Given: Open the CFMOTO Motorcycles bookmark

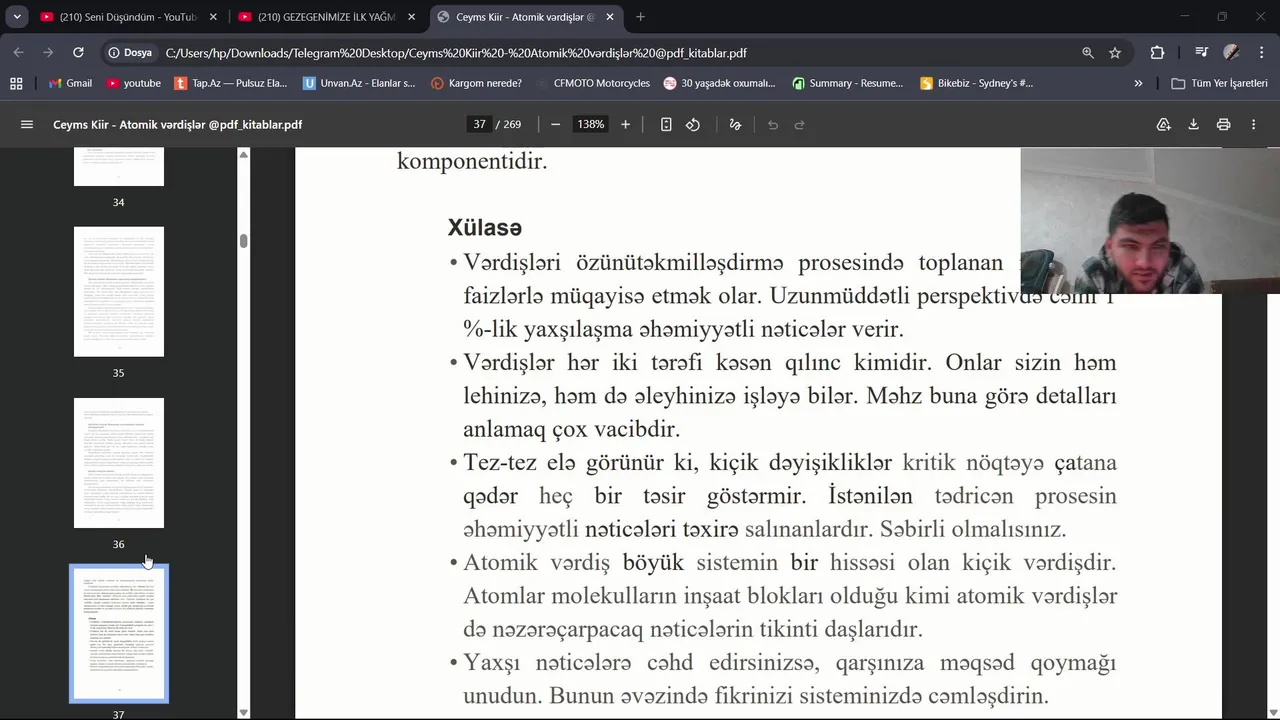Looking at the screenshot, I should click(x=592, y=83).
